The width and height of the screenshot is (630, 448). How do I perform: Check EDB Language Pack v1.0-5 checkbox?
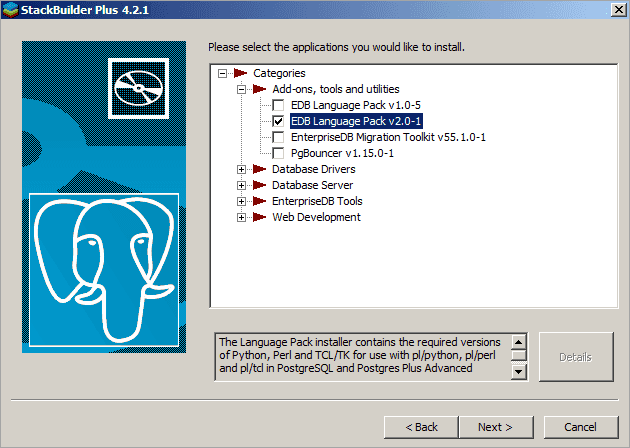[278, 105]
